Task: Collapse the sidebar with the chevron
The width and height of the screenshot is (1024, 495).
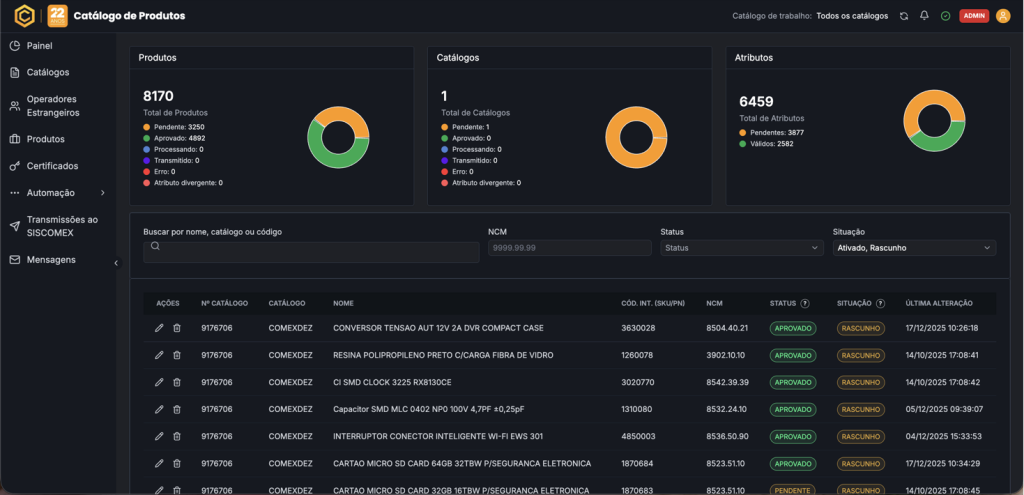Action: [x=116, y=263]
